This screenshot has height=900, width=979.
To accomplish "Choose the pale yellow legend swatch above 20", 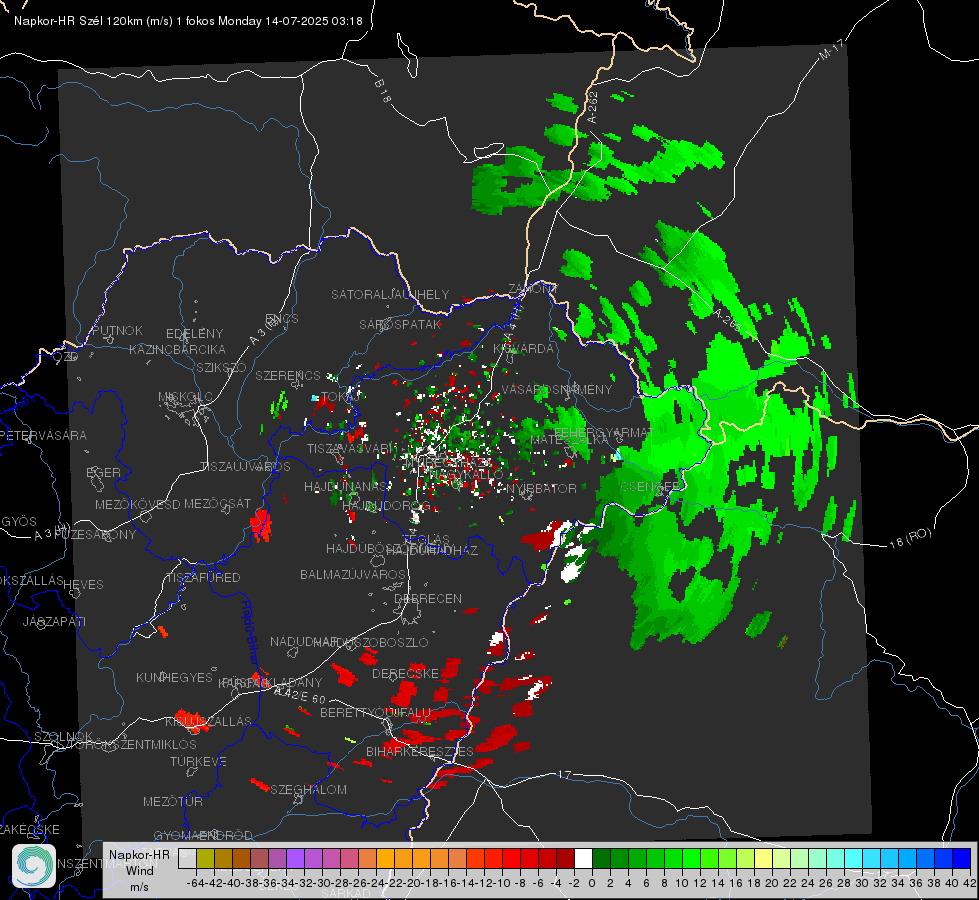I will 764,858.
